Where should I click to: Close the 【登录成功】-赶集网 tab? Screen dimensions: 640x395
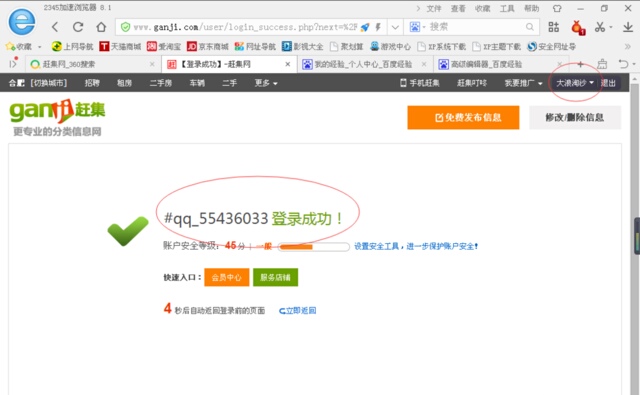tap(288, 64)
